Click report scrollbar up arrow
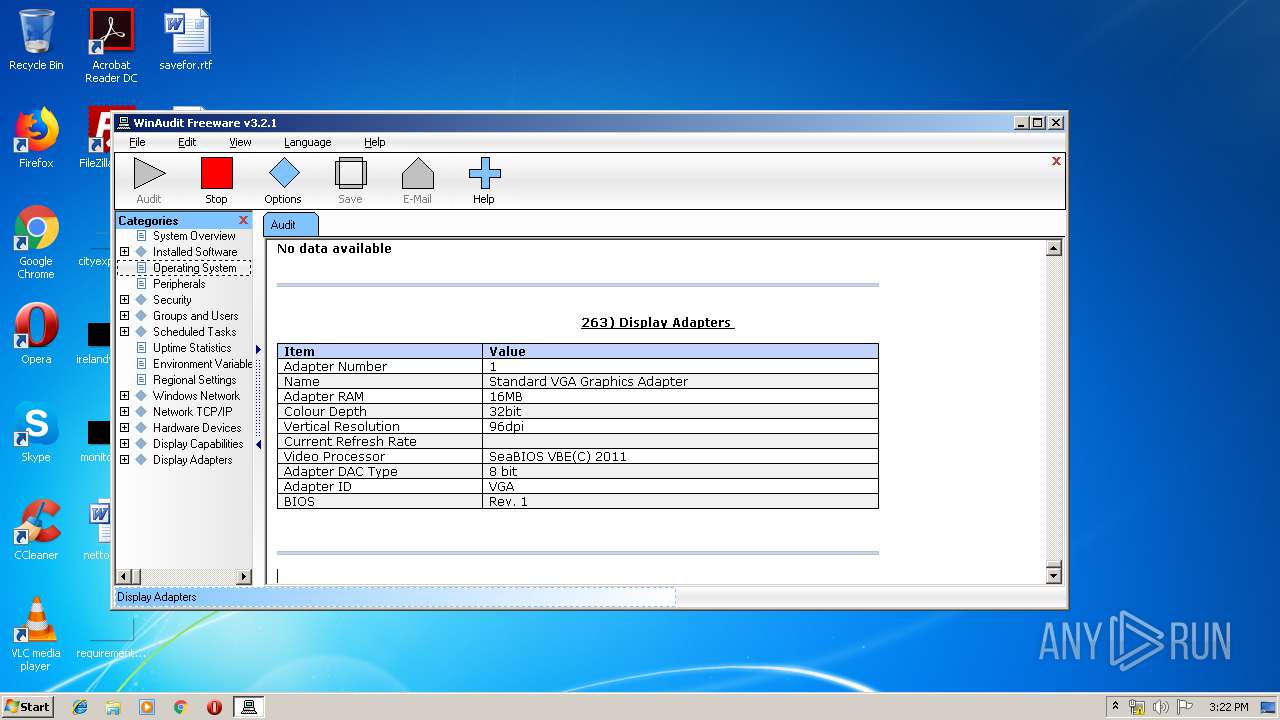 coord(1053,248)
